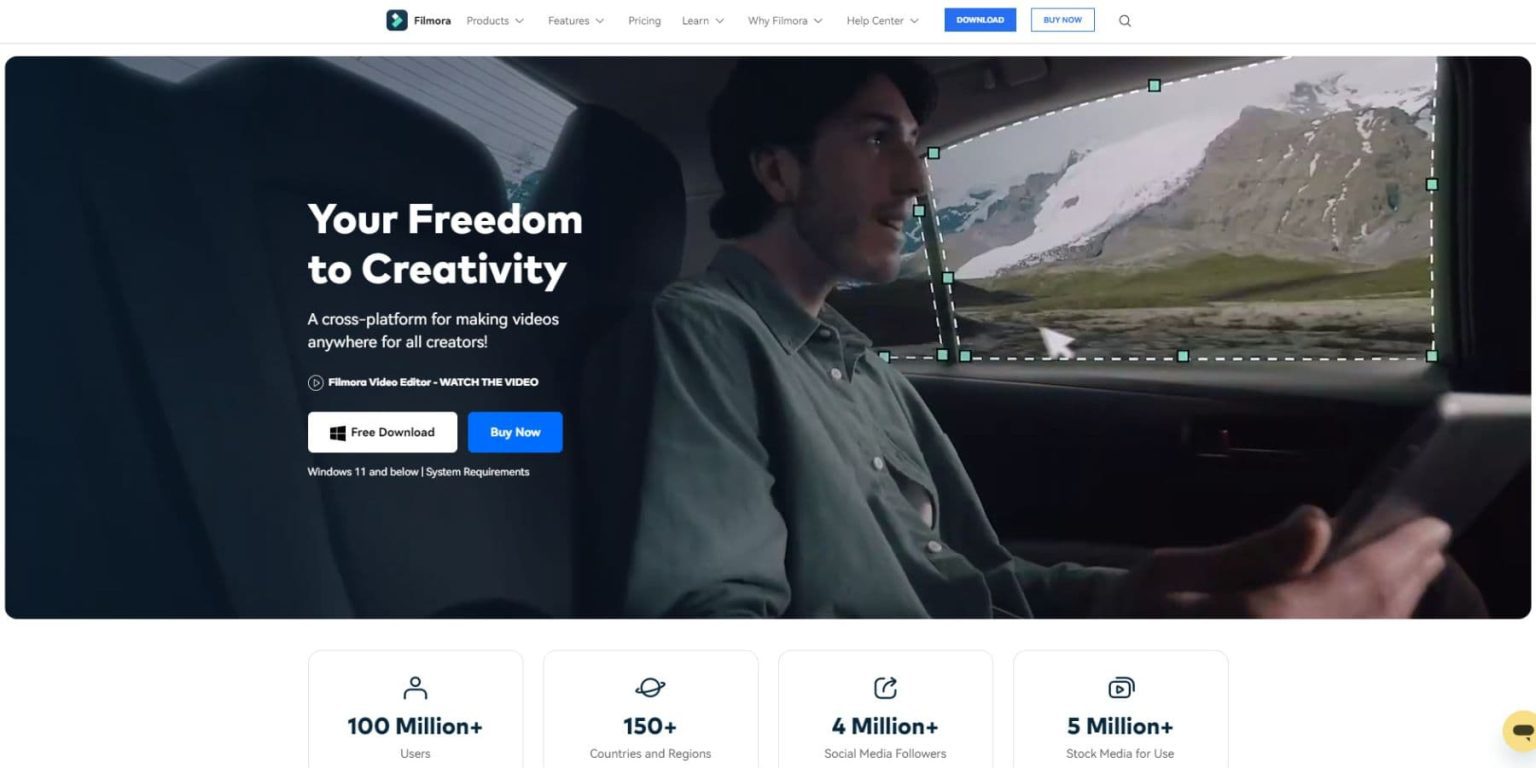Click the user icon above 100 Million+

415,688
